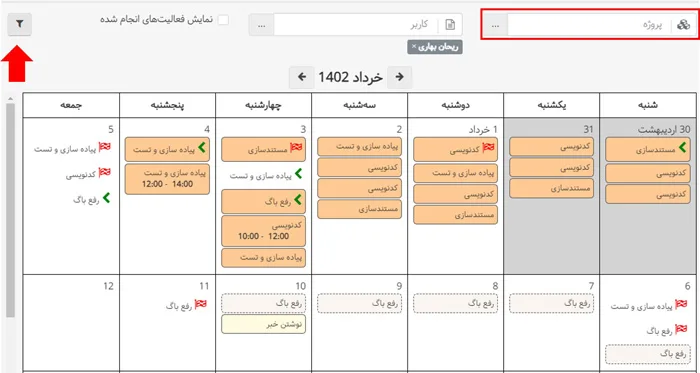The image size is (700, 373).
Task: Click the day 12 date number
Action: point(108,286)
